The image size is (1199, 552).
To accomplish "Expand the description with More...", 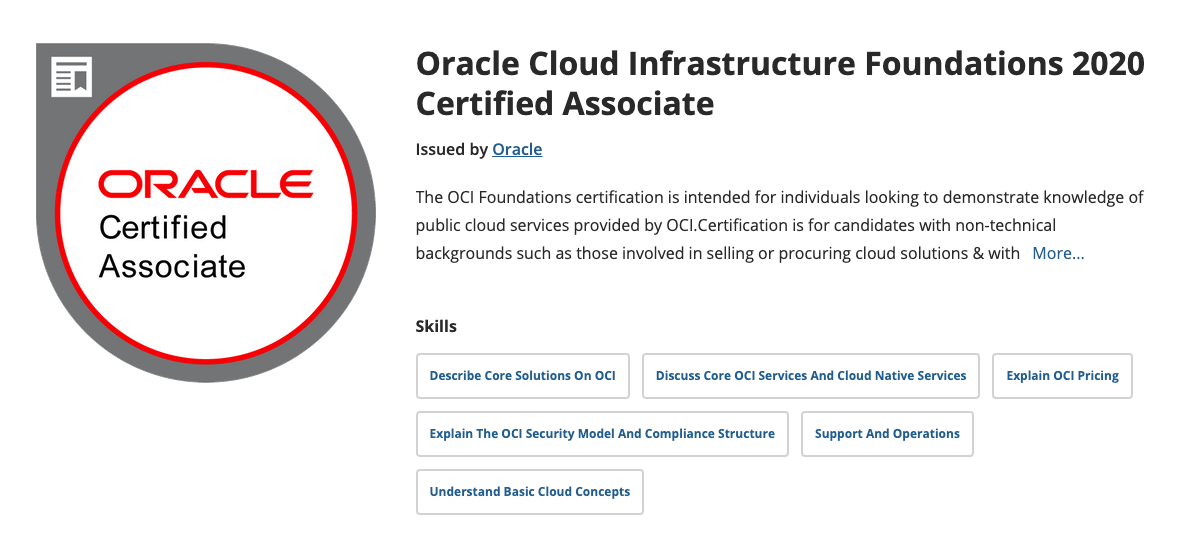I will tap(1058, 253).
